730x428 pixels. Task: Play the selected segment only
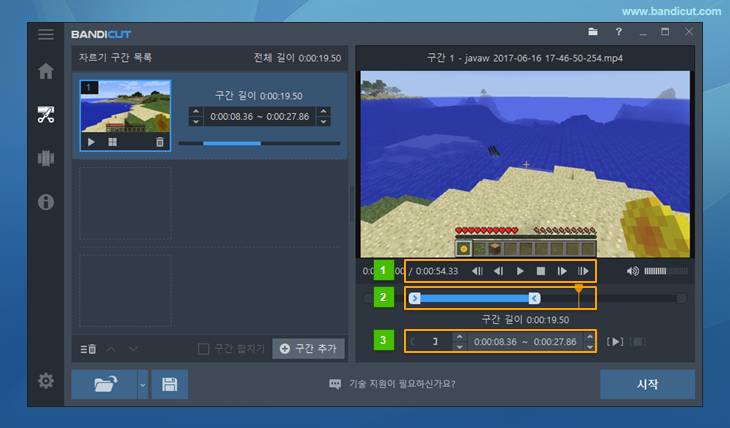[x=615, y=342]
